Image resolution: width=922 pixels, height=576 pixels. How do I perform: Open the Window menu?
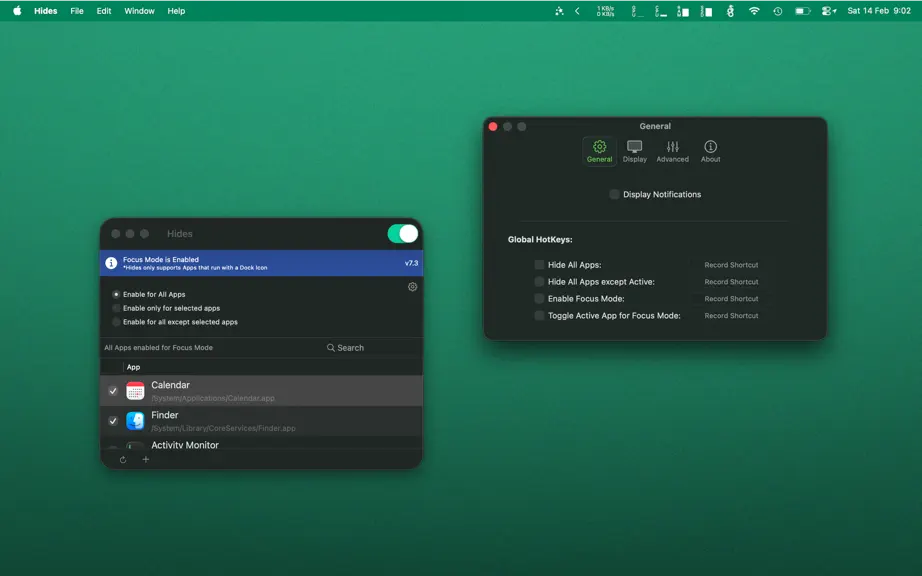[x=139, y=11]
